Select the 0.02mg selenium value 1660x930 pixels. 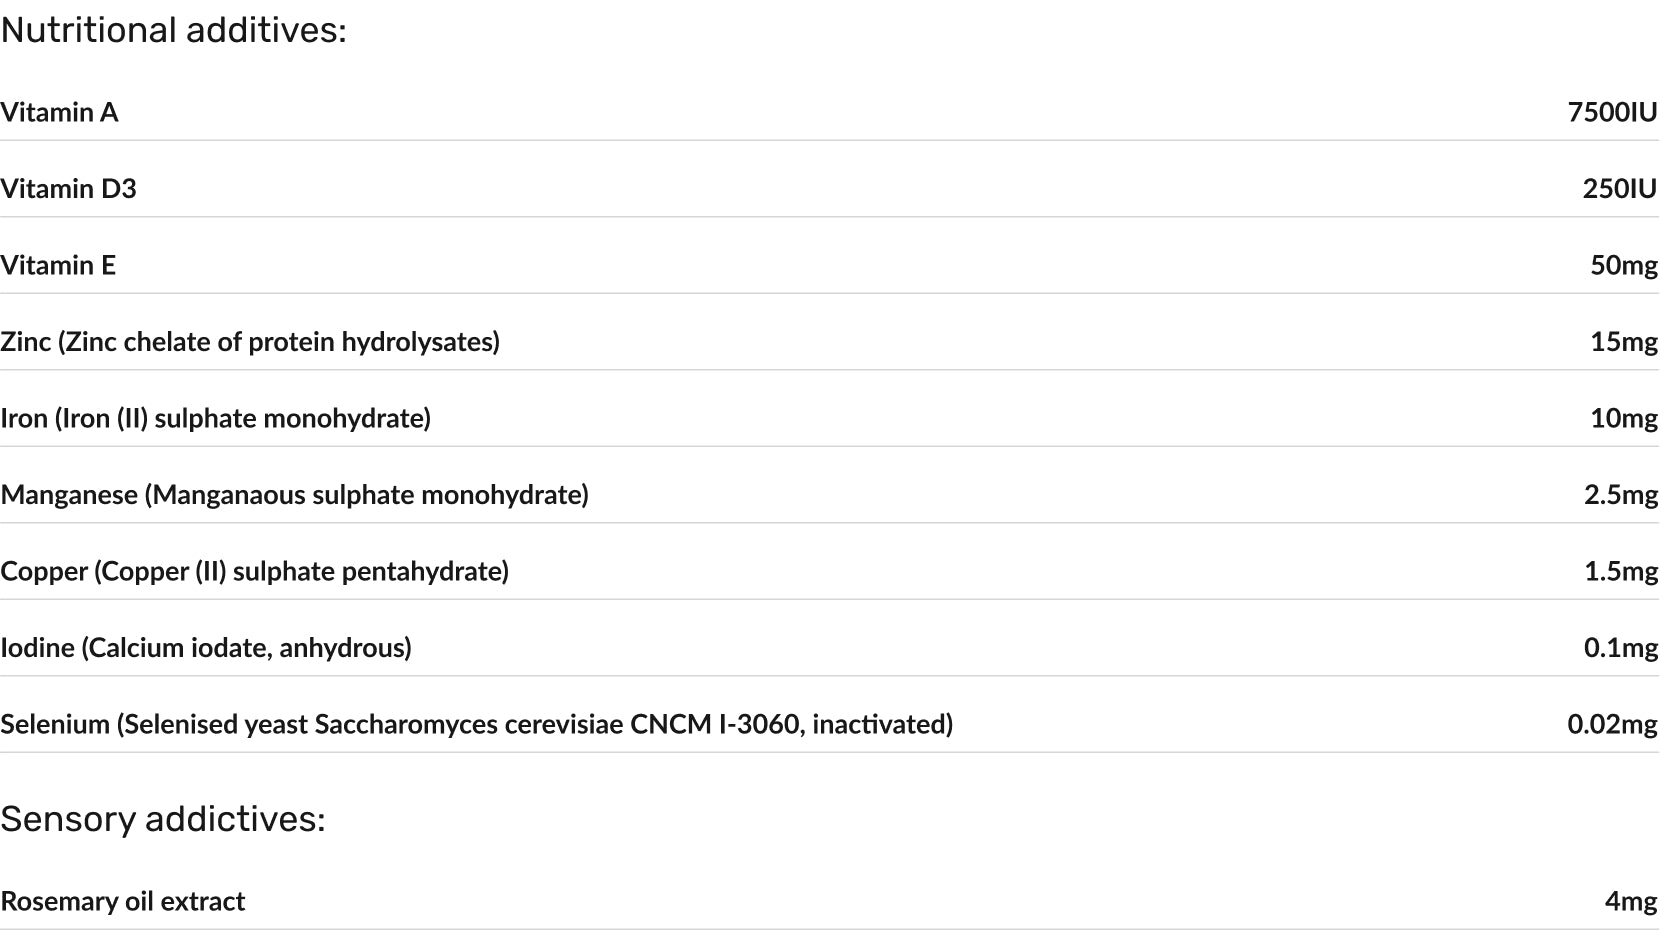1612,724
